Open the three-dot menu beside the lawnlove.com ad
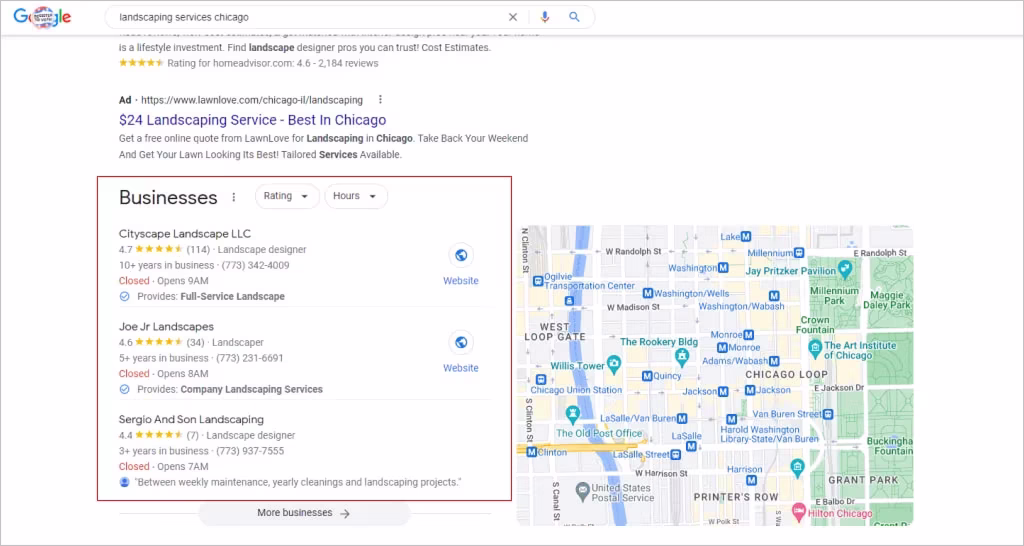1024x546 pixels. 380,100
